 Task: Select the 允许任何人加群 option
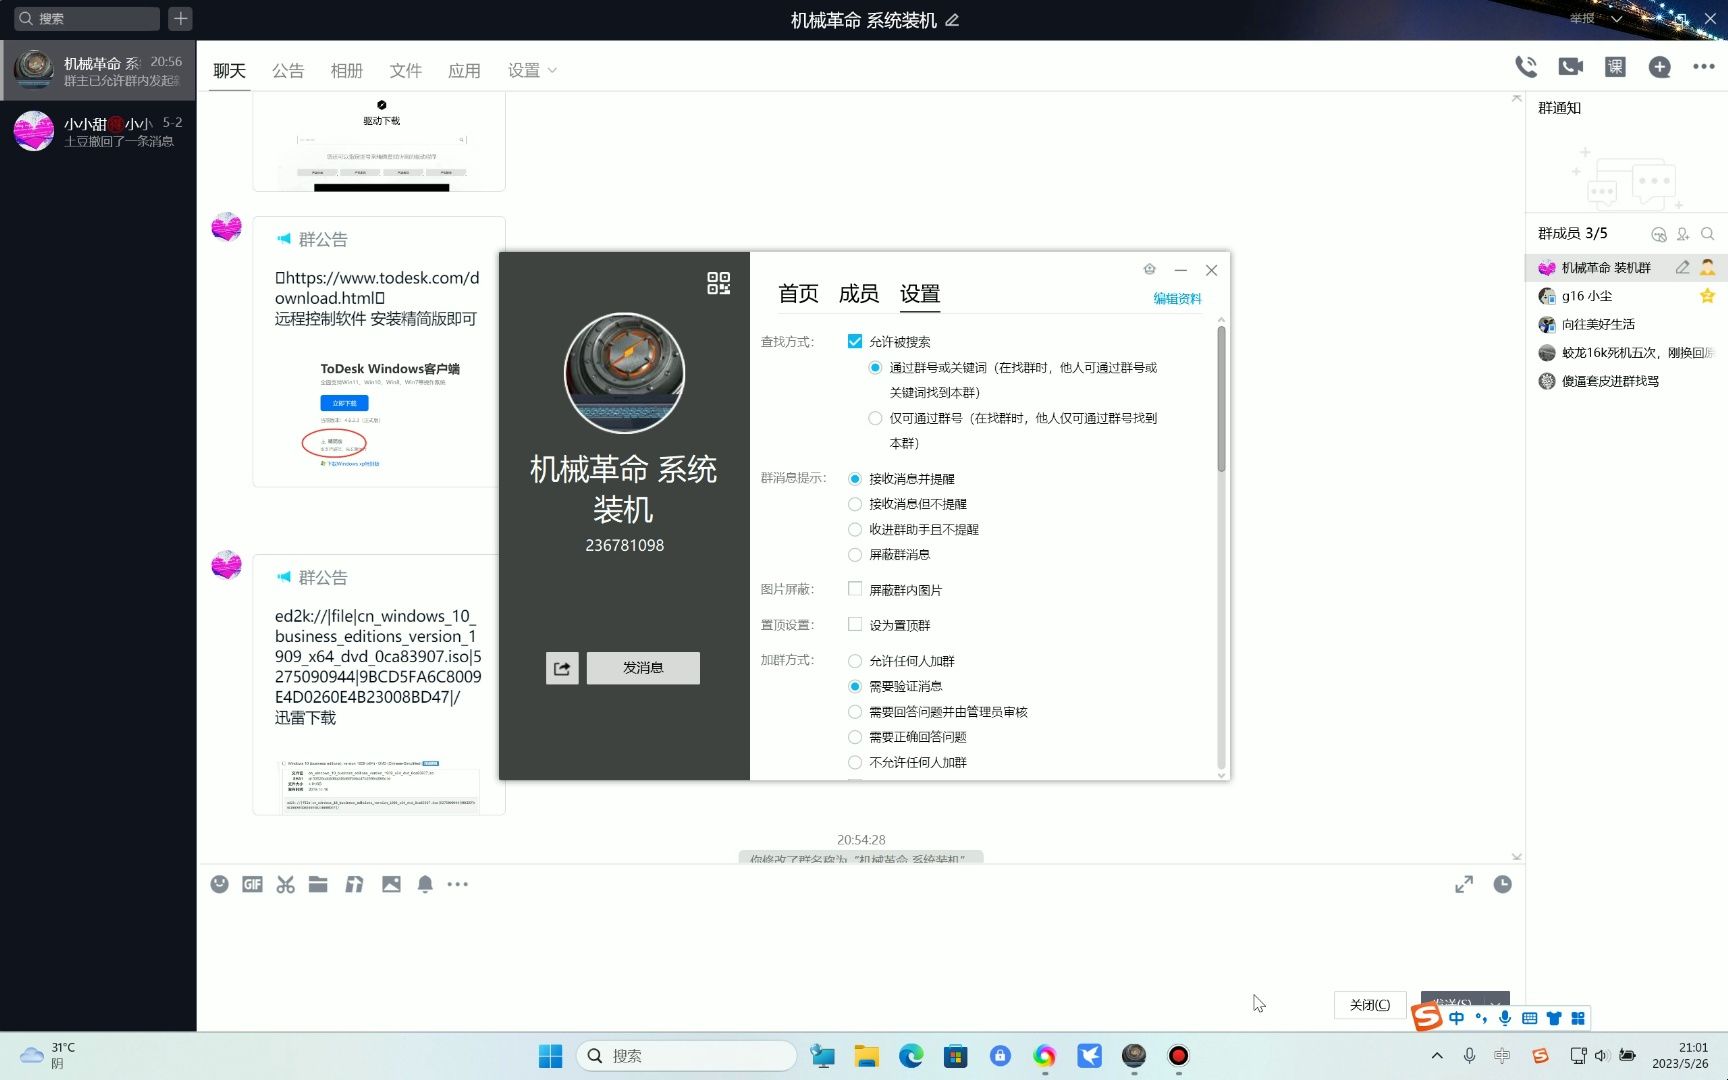tap(855, 661)
